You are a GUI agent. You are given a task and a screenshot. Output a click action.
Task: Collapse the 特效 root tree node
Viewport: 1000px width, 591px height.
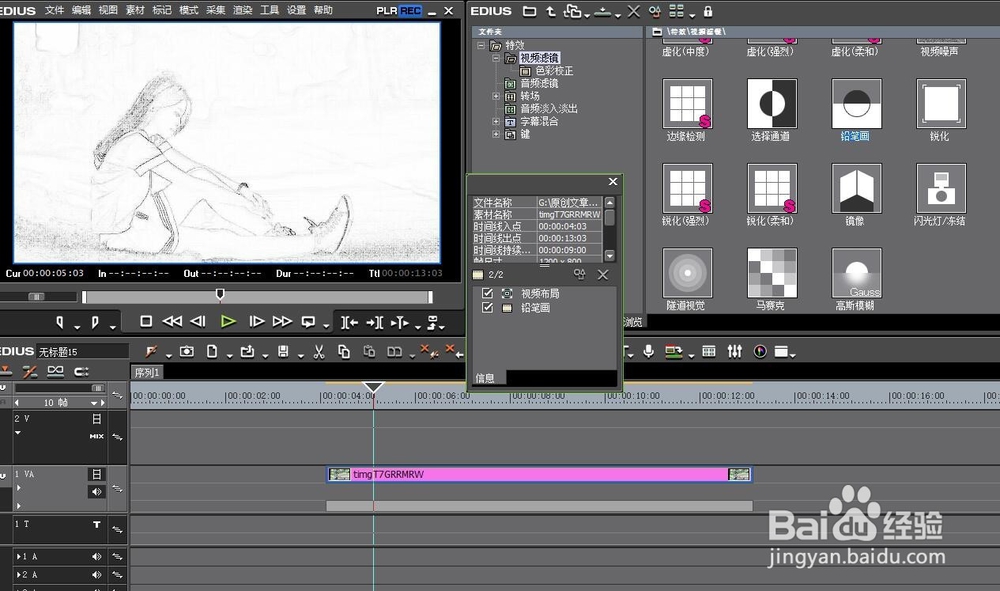481,45
